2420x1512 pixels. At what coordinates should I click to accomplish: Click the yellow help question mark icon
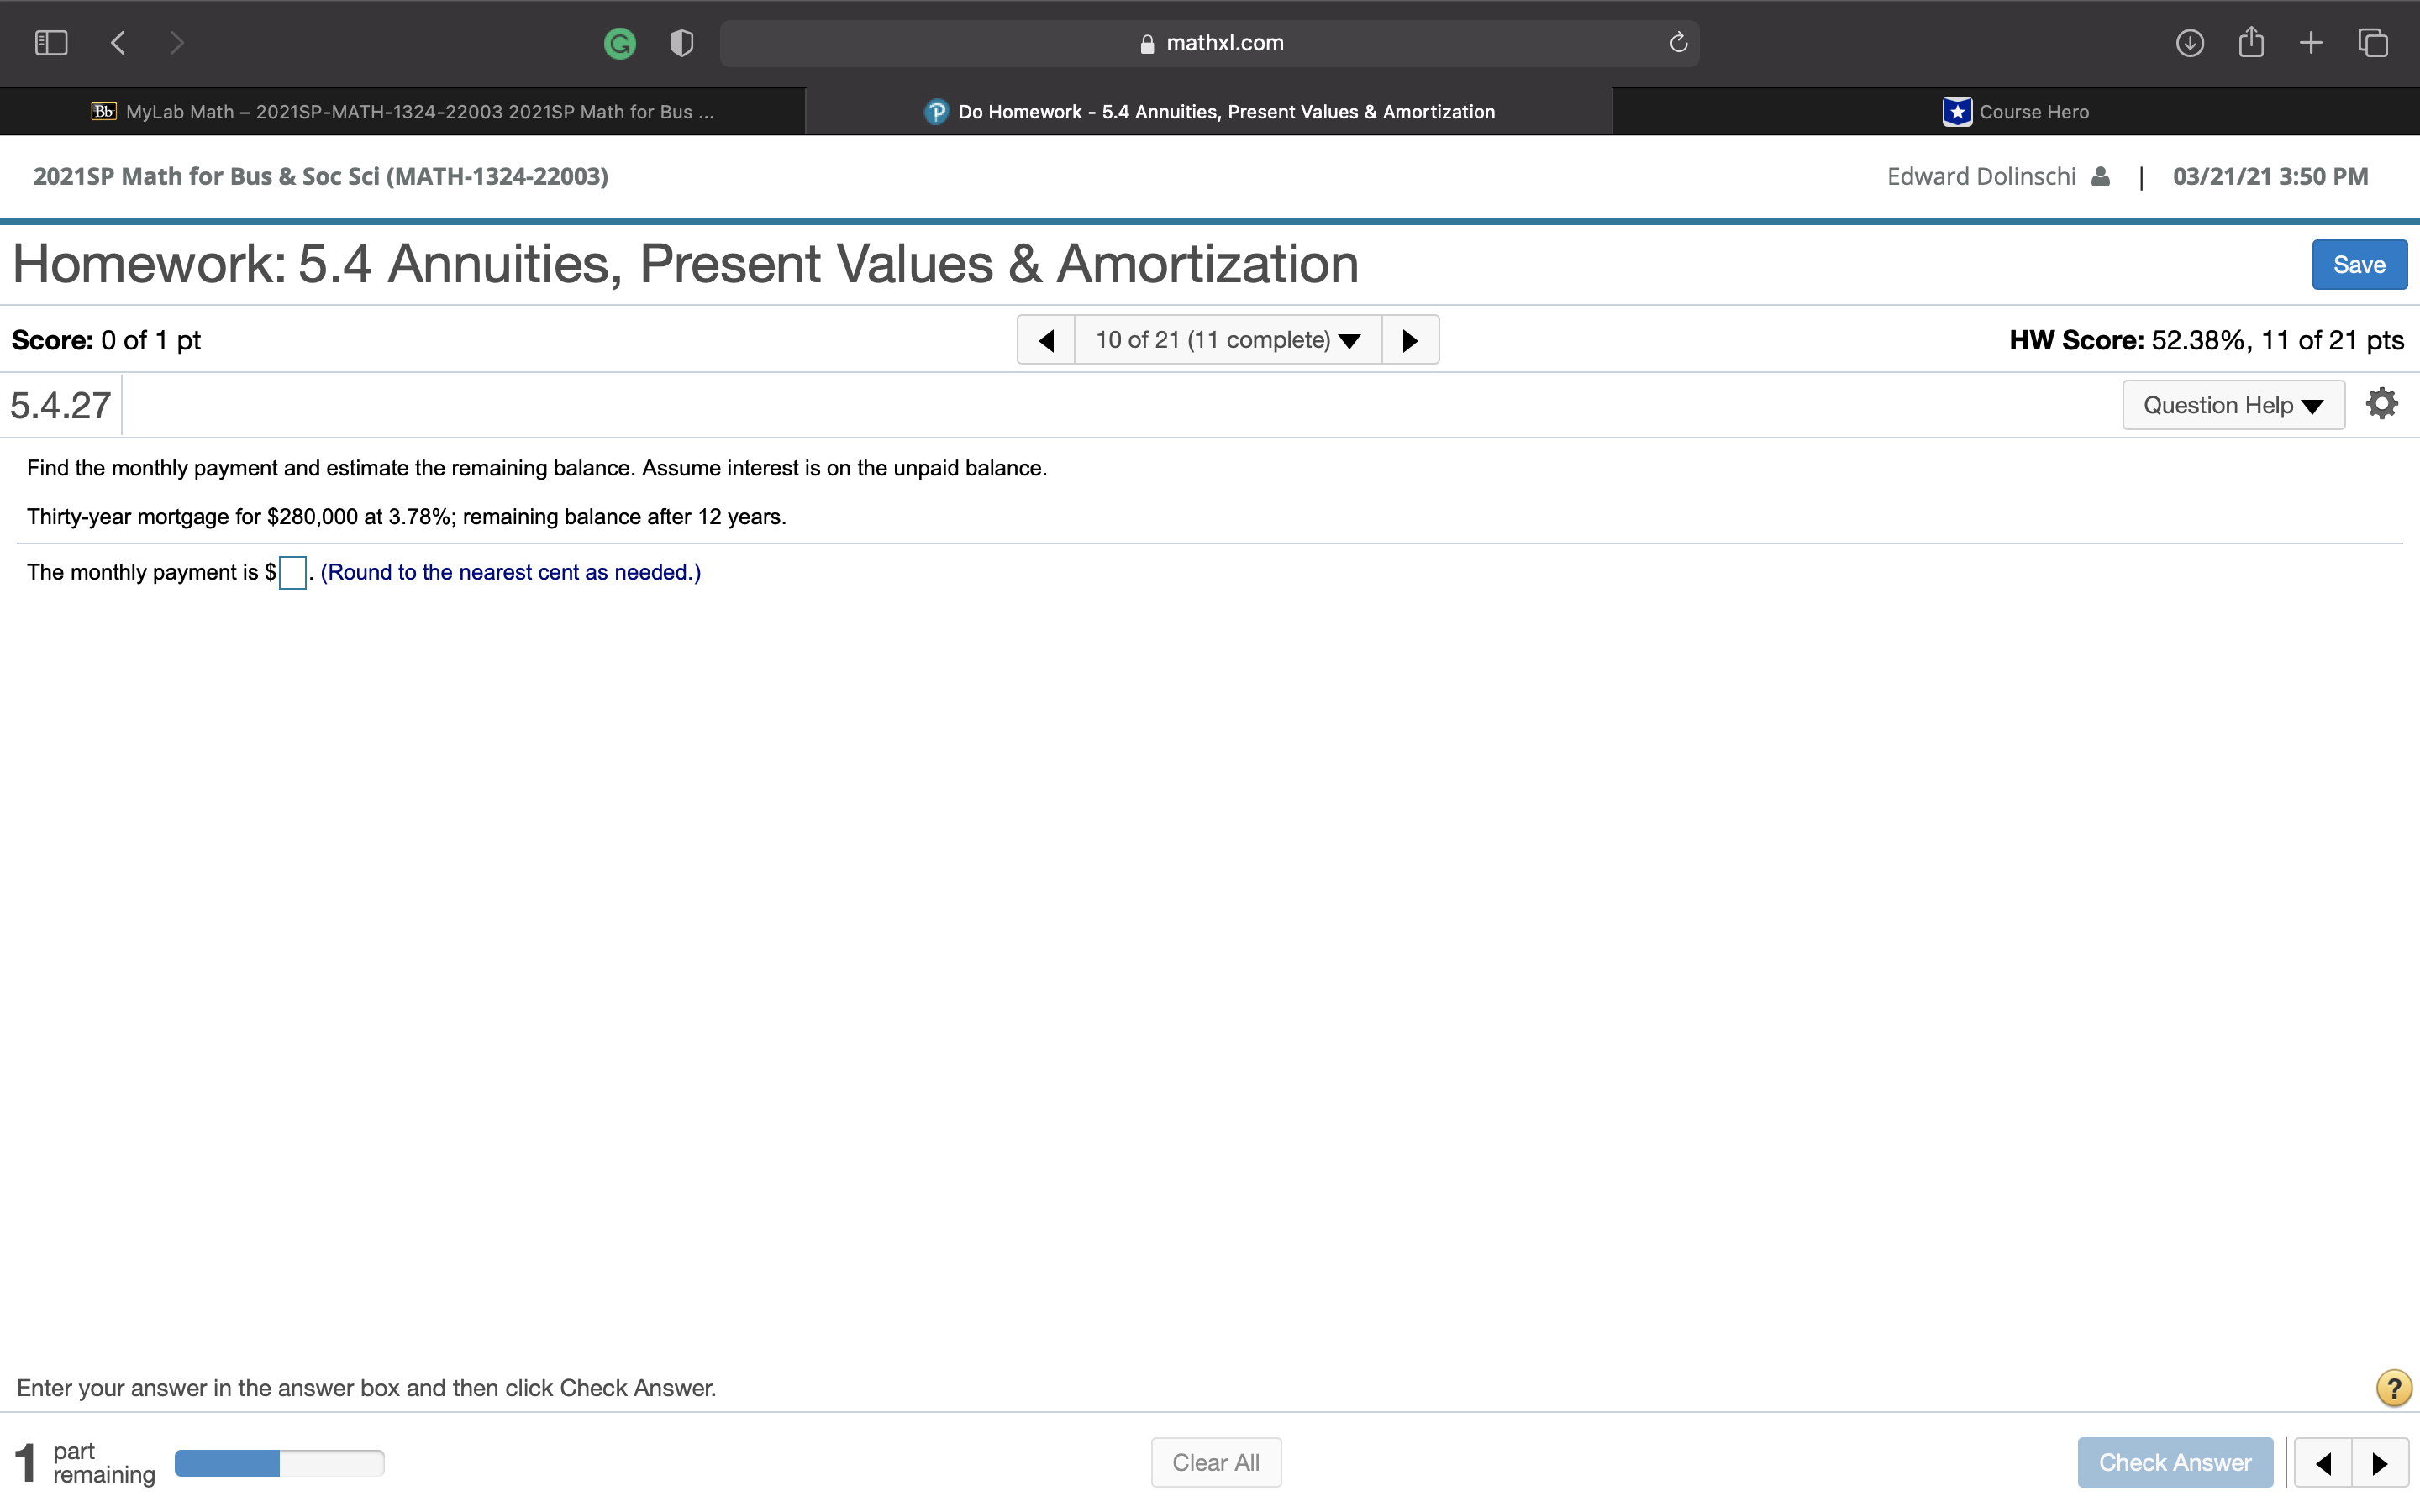click(2393, 1388)
